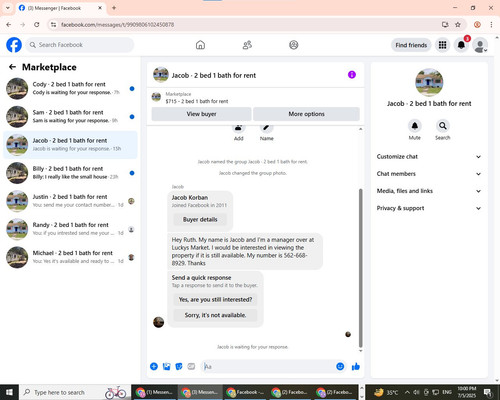The image size is (500, 400).
Task: Open the emoji picker smiley icon
Action: point(340,367)
